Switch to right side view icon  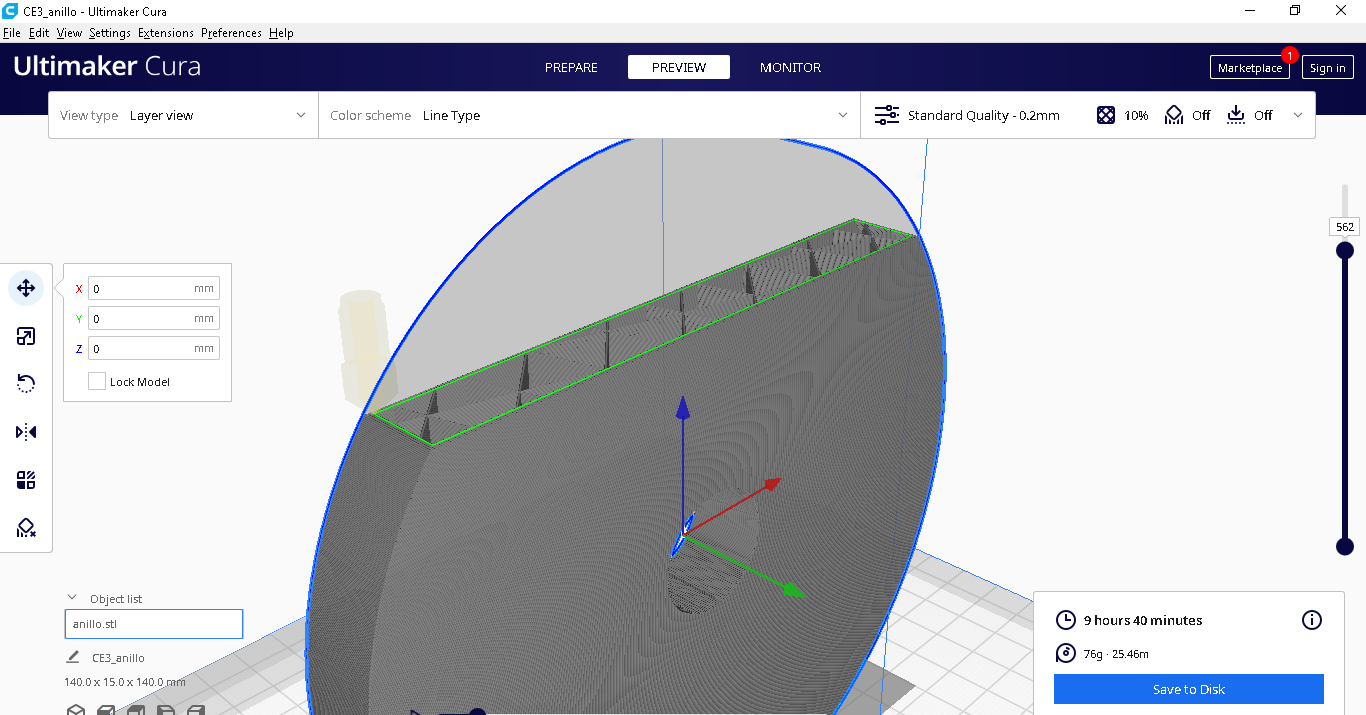pyautogui.click(x=196, y=710)
